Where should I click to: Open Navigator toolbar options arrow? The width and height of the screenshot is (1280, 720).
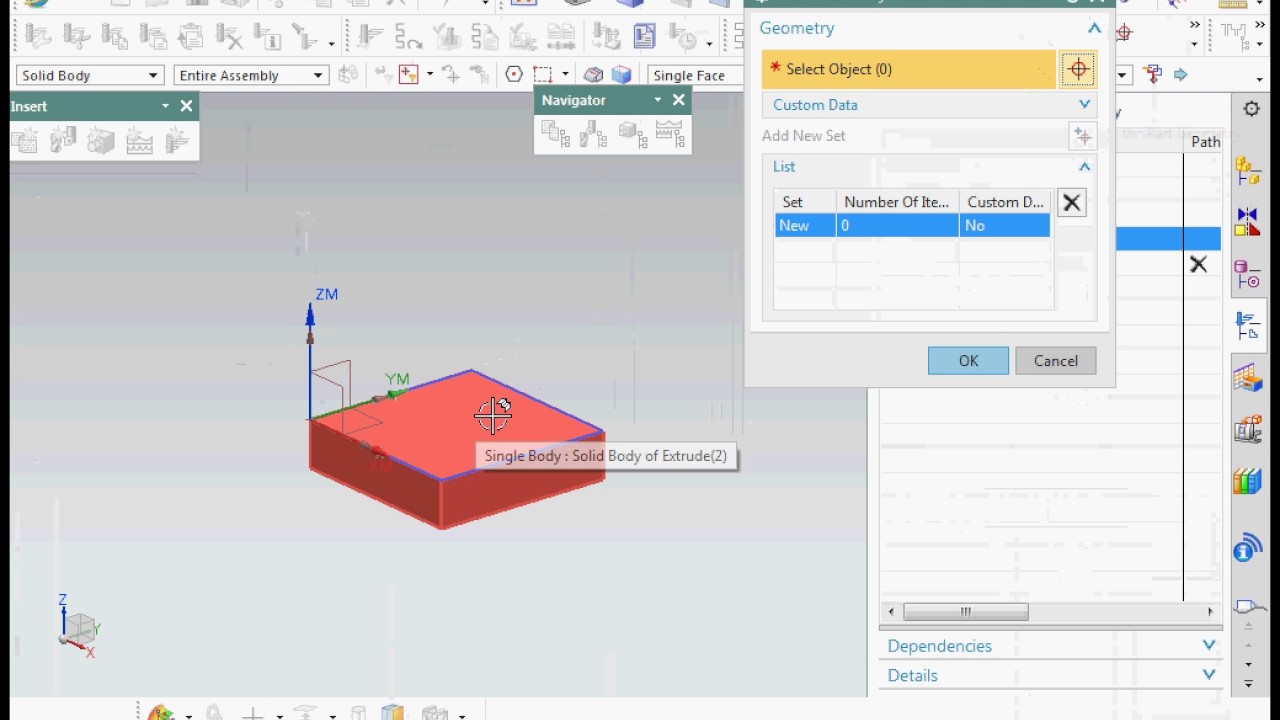tap(657, 100)
